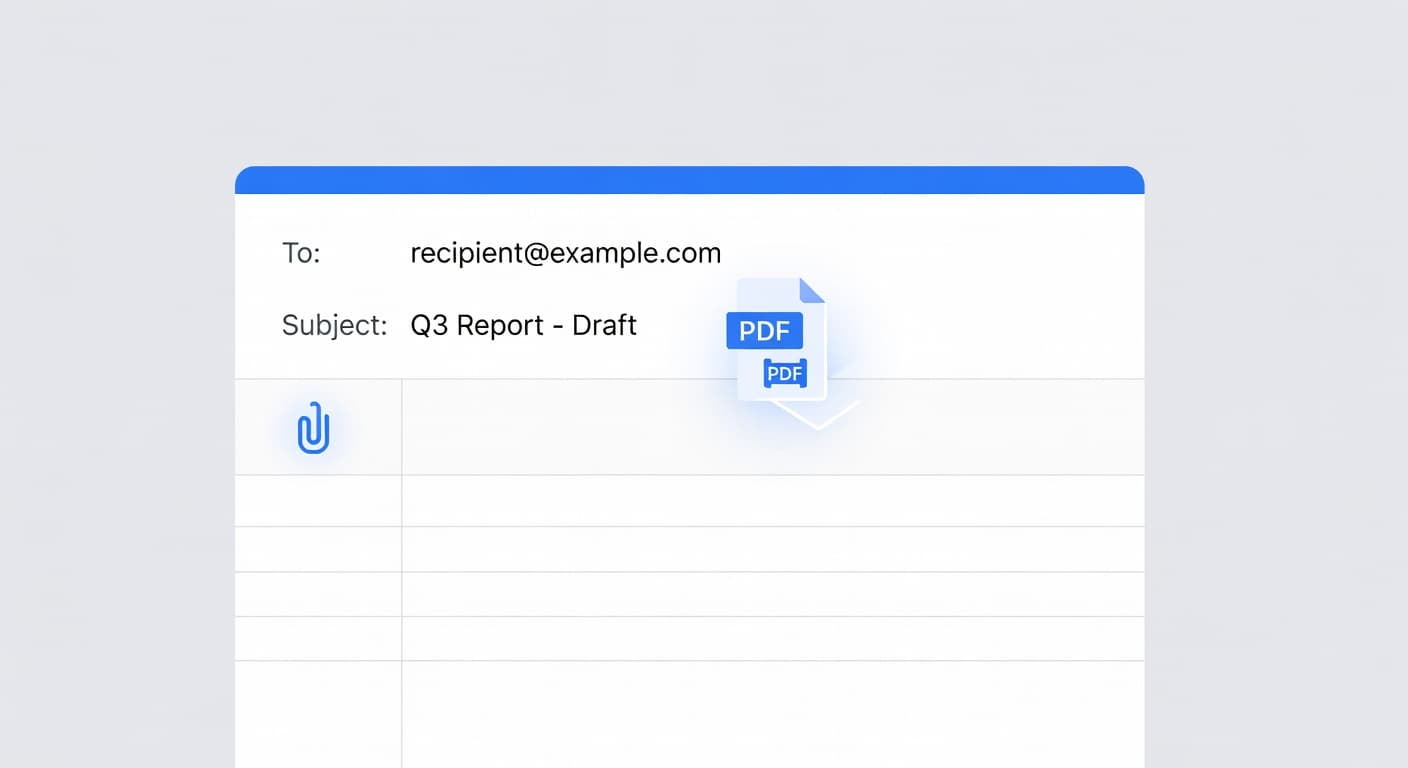Click the Q3 Report - Draft subject text

click(524, 325)
